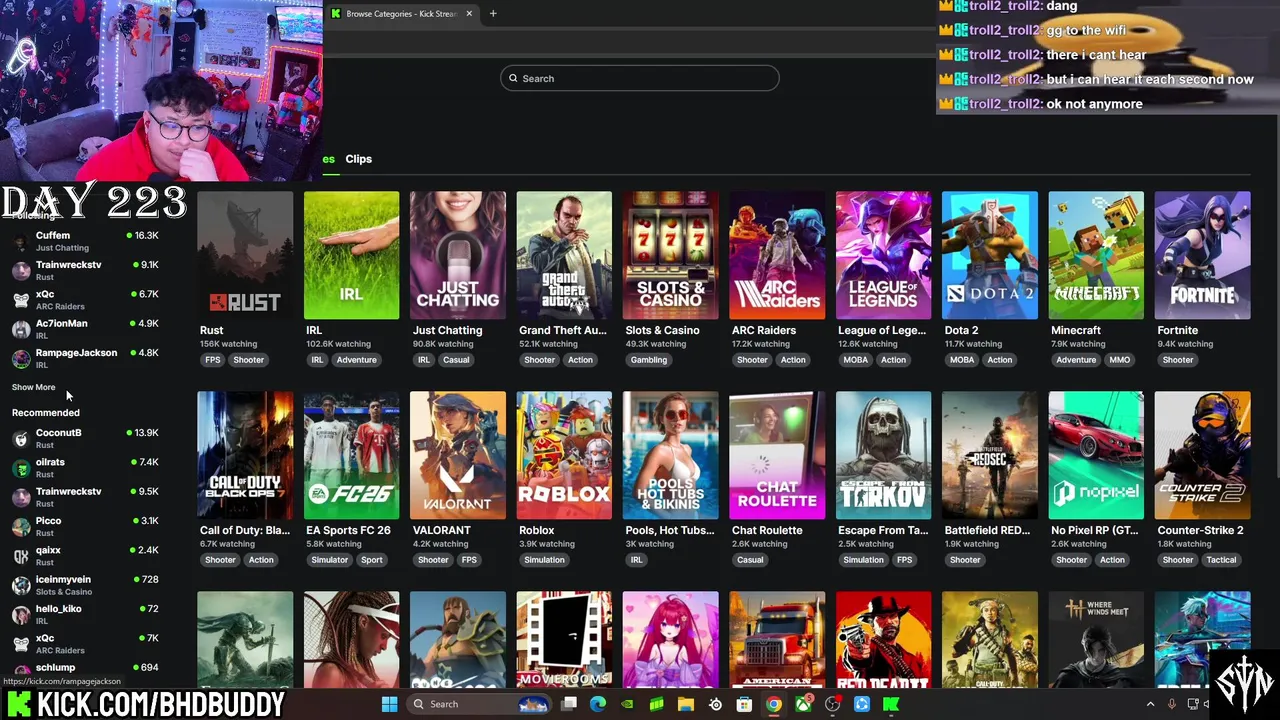Open the Trainwreckstv avatar in Following
The width and height of the screenshot is (1280, 720).
click(x=21, y=271)
